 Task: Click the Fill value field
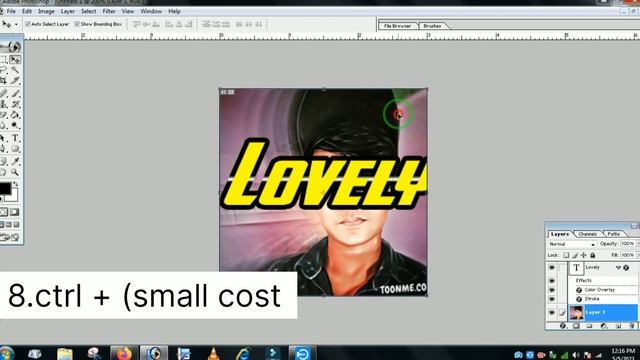coord(628,255)
